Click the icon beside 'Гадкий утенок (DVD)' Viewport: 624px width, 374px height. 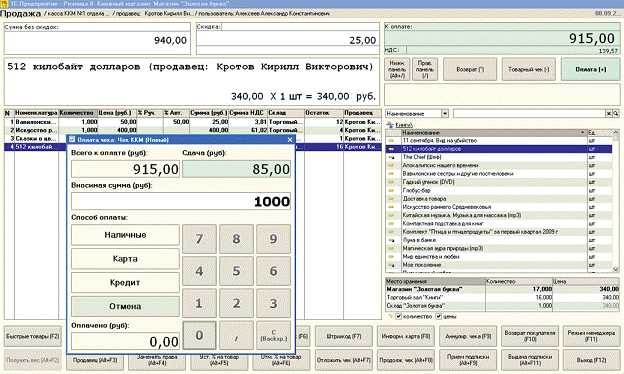[x=391, y=182]
